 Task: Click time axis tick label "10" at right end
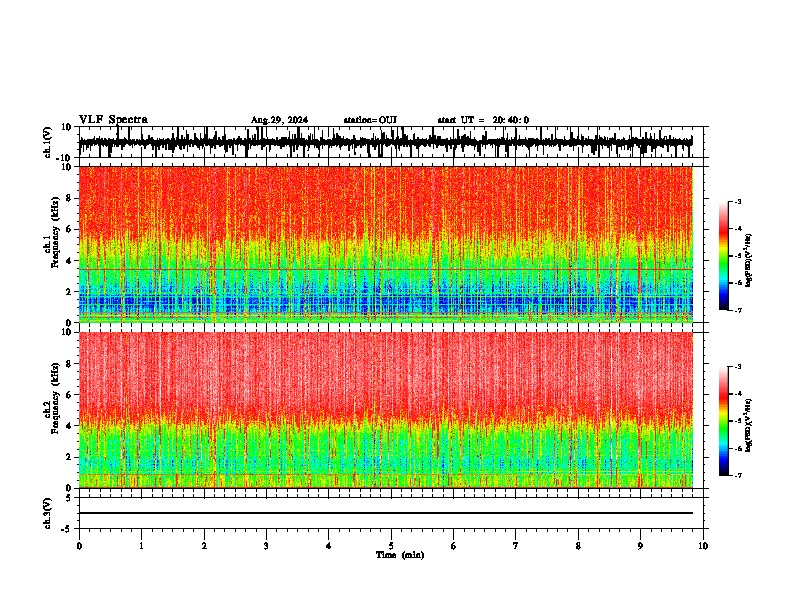[703, 546]
